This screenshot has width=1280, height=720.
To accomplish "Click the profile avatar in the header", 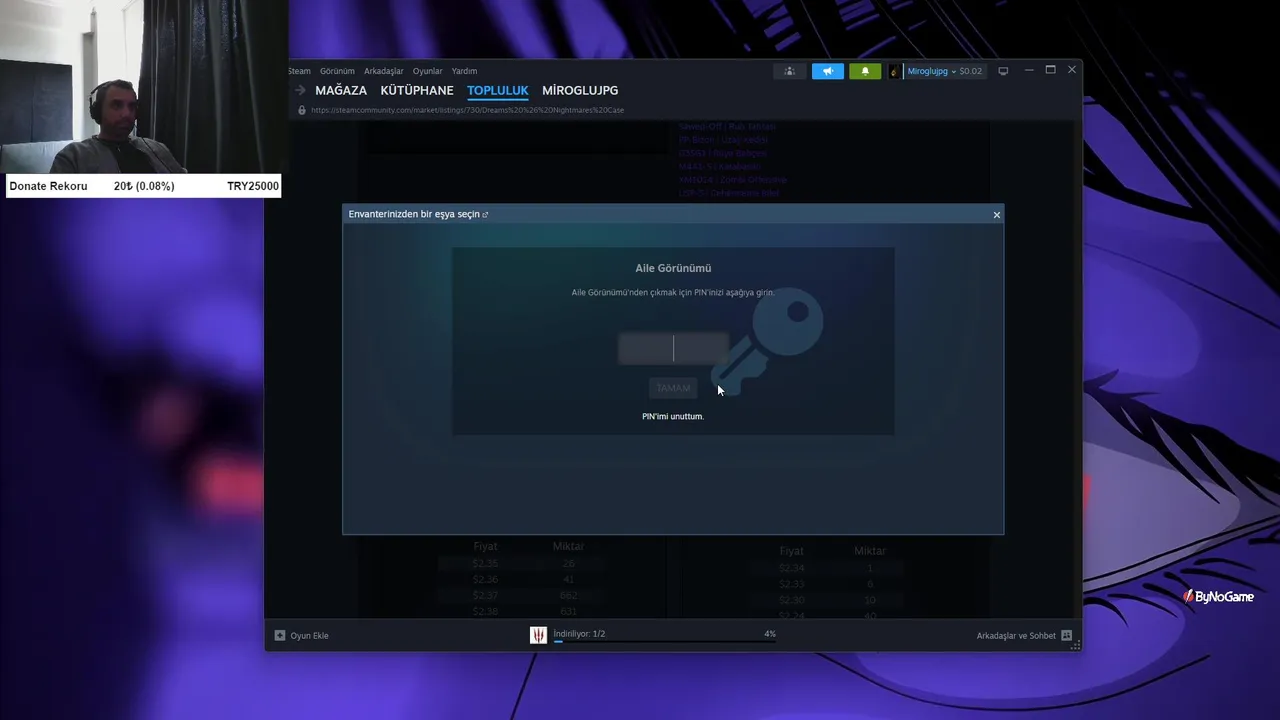I will tap(895, 71).
